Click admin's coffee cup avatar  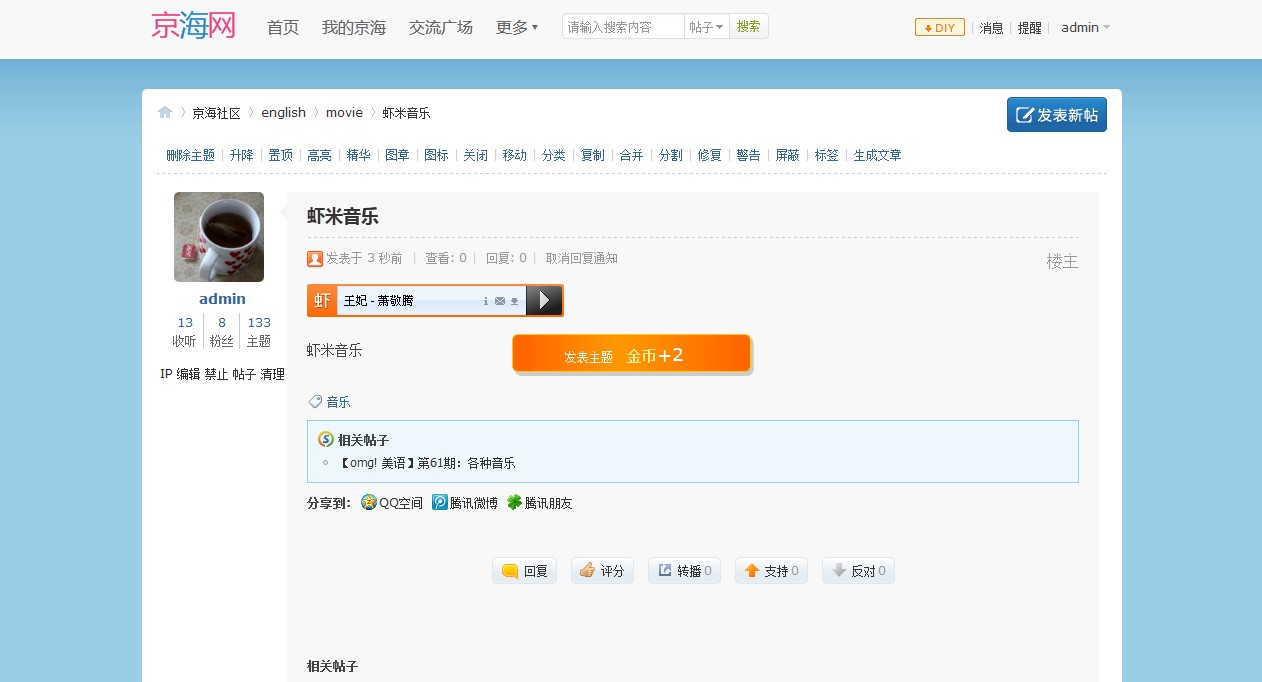pos(219,237)
